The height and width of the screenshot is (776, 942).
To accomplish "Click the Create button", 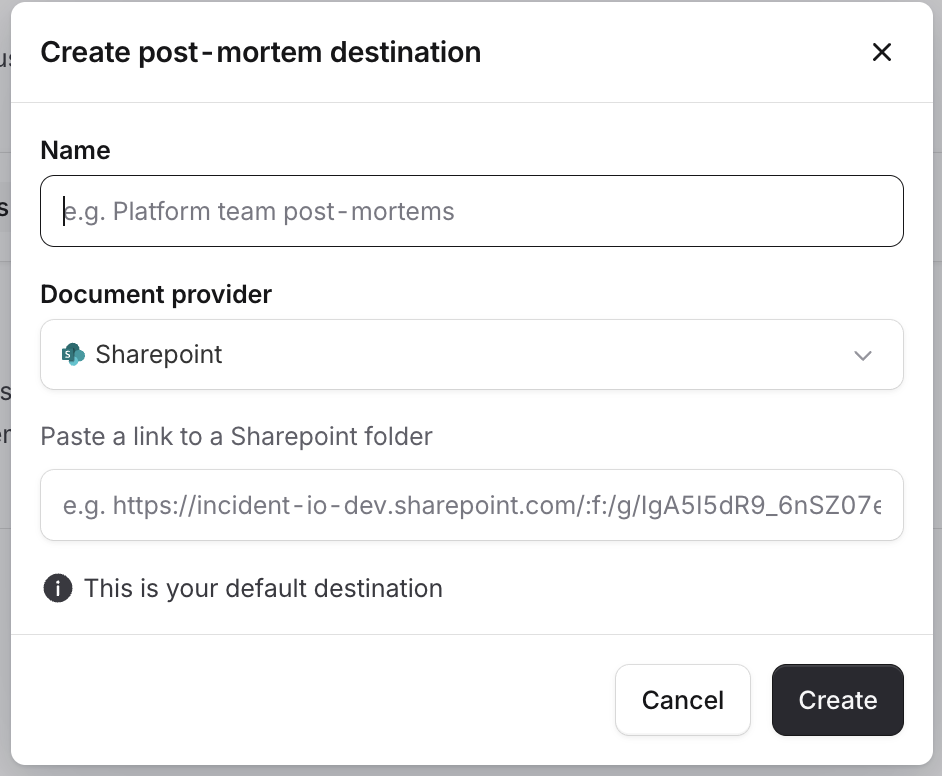I will (x=837, y=700).
